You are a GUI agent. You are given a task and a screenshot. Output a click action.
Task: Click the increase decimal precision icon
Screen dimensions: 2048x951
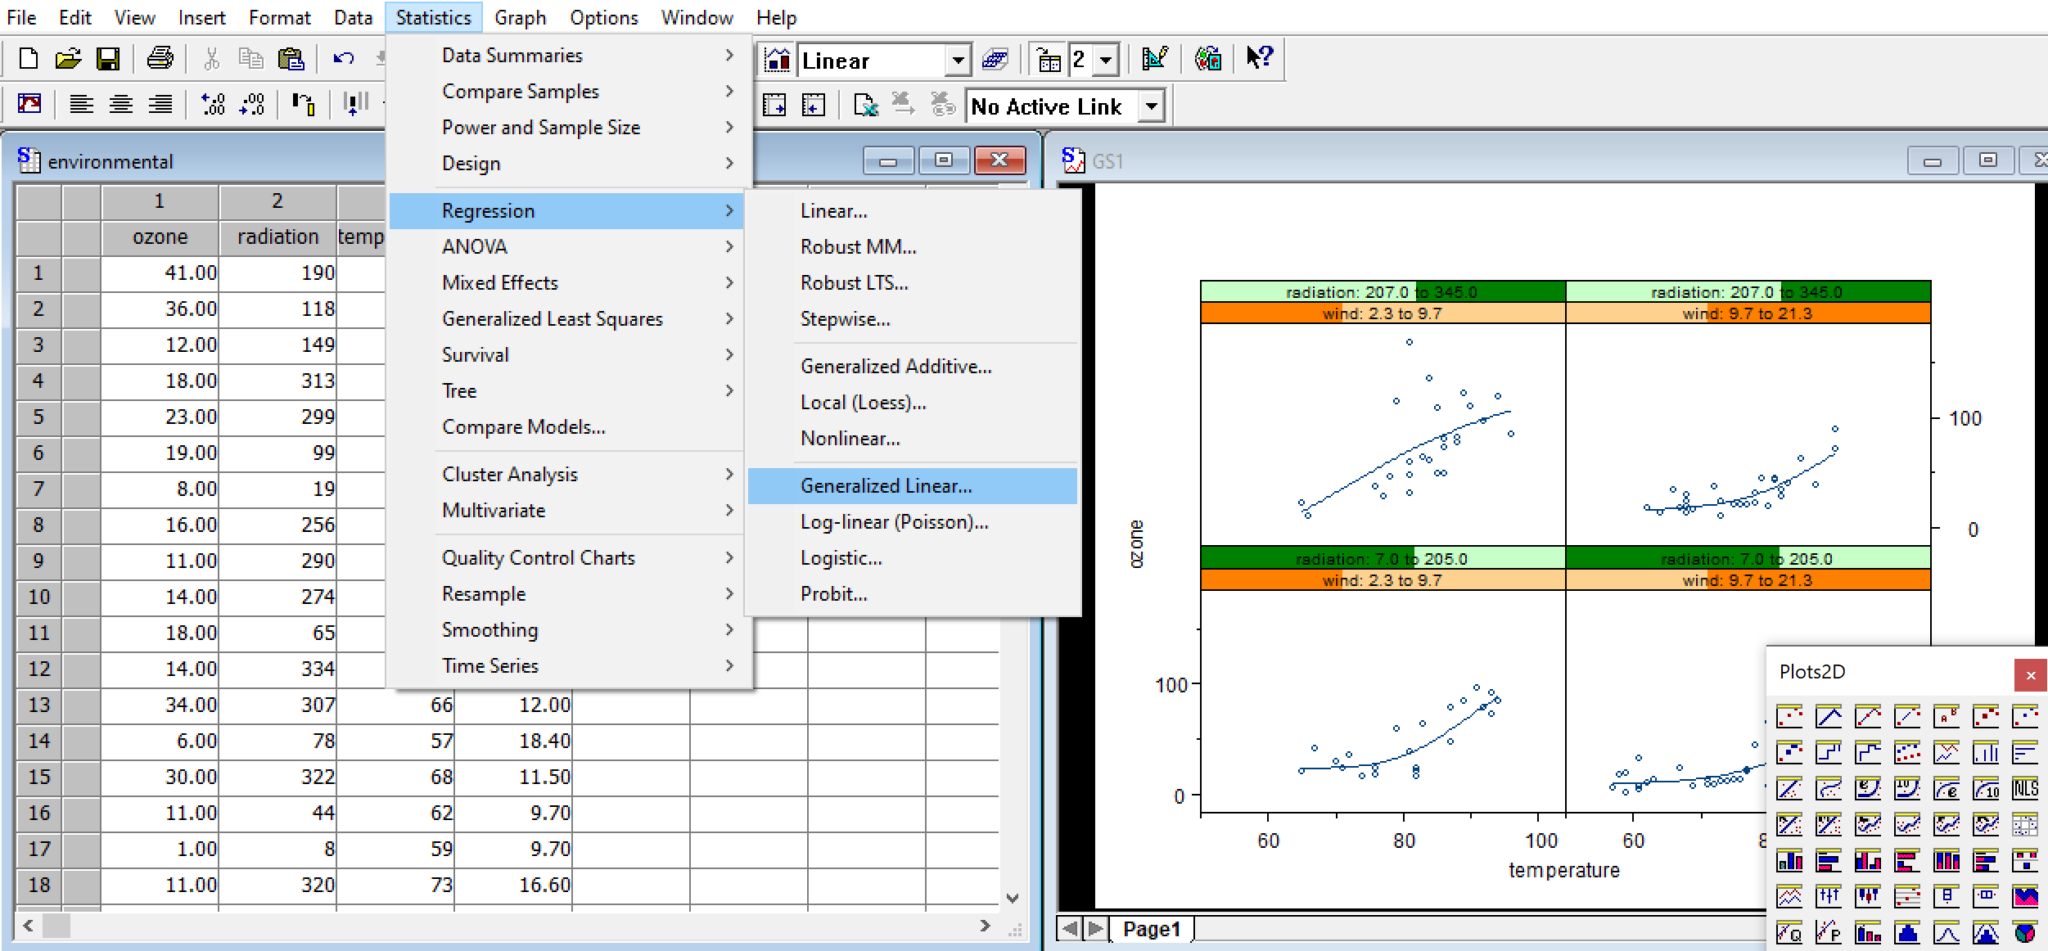[213, 104]
